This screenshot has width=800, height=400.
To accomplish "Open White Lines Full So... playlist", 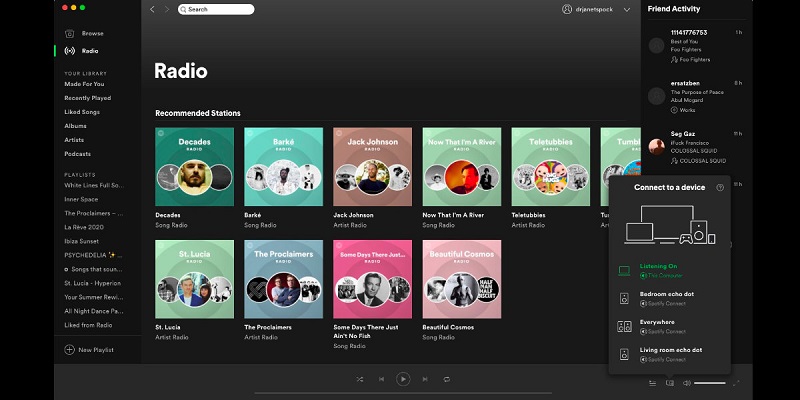I will (x=94, y=185).
